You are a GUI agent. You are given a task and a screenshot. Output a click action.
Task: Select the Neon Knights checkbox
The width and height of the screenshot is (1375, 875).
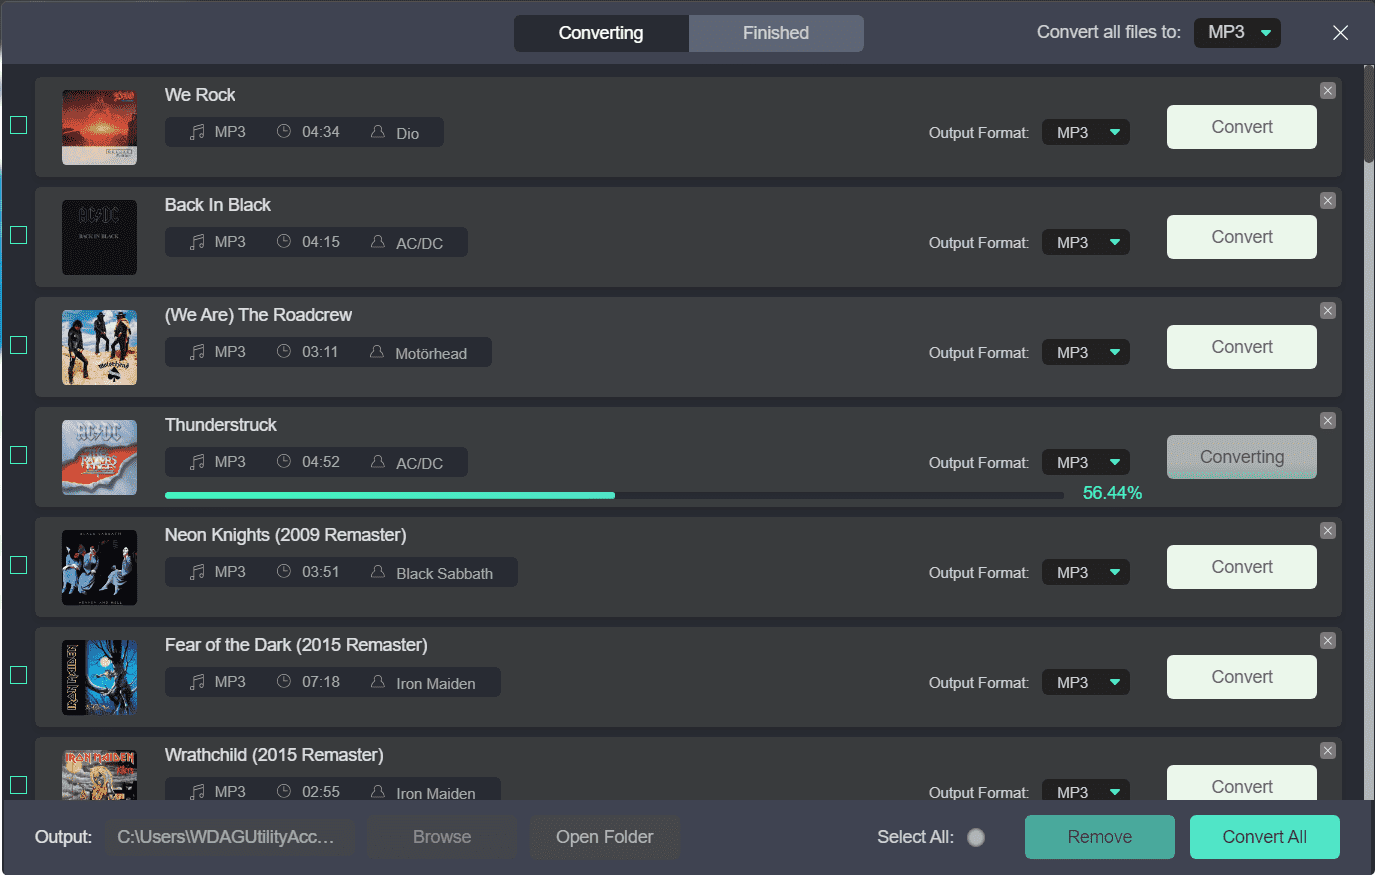tap(18, 565)
